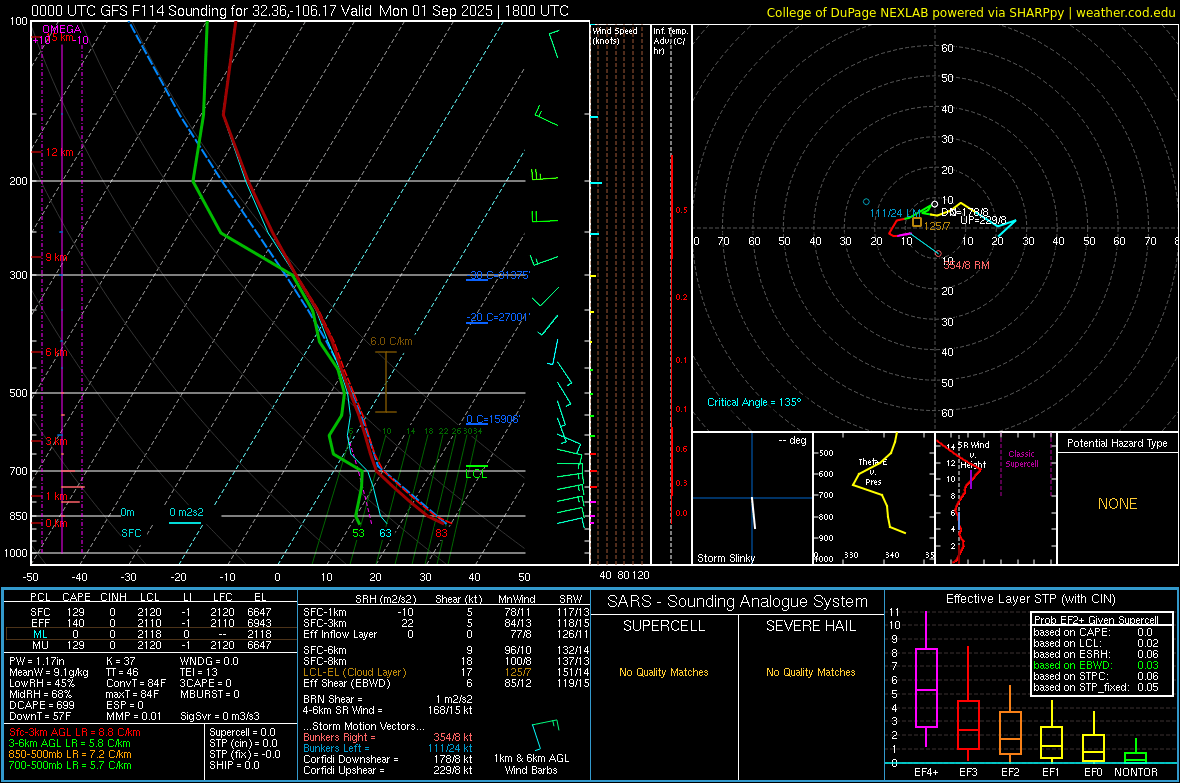Click the Effective Layer STP chart title
Screen dimensions: 1180x783
(1030, 599)
